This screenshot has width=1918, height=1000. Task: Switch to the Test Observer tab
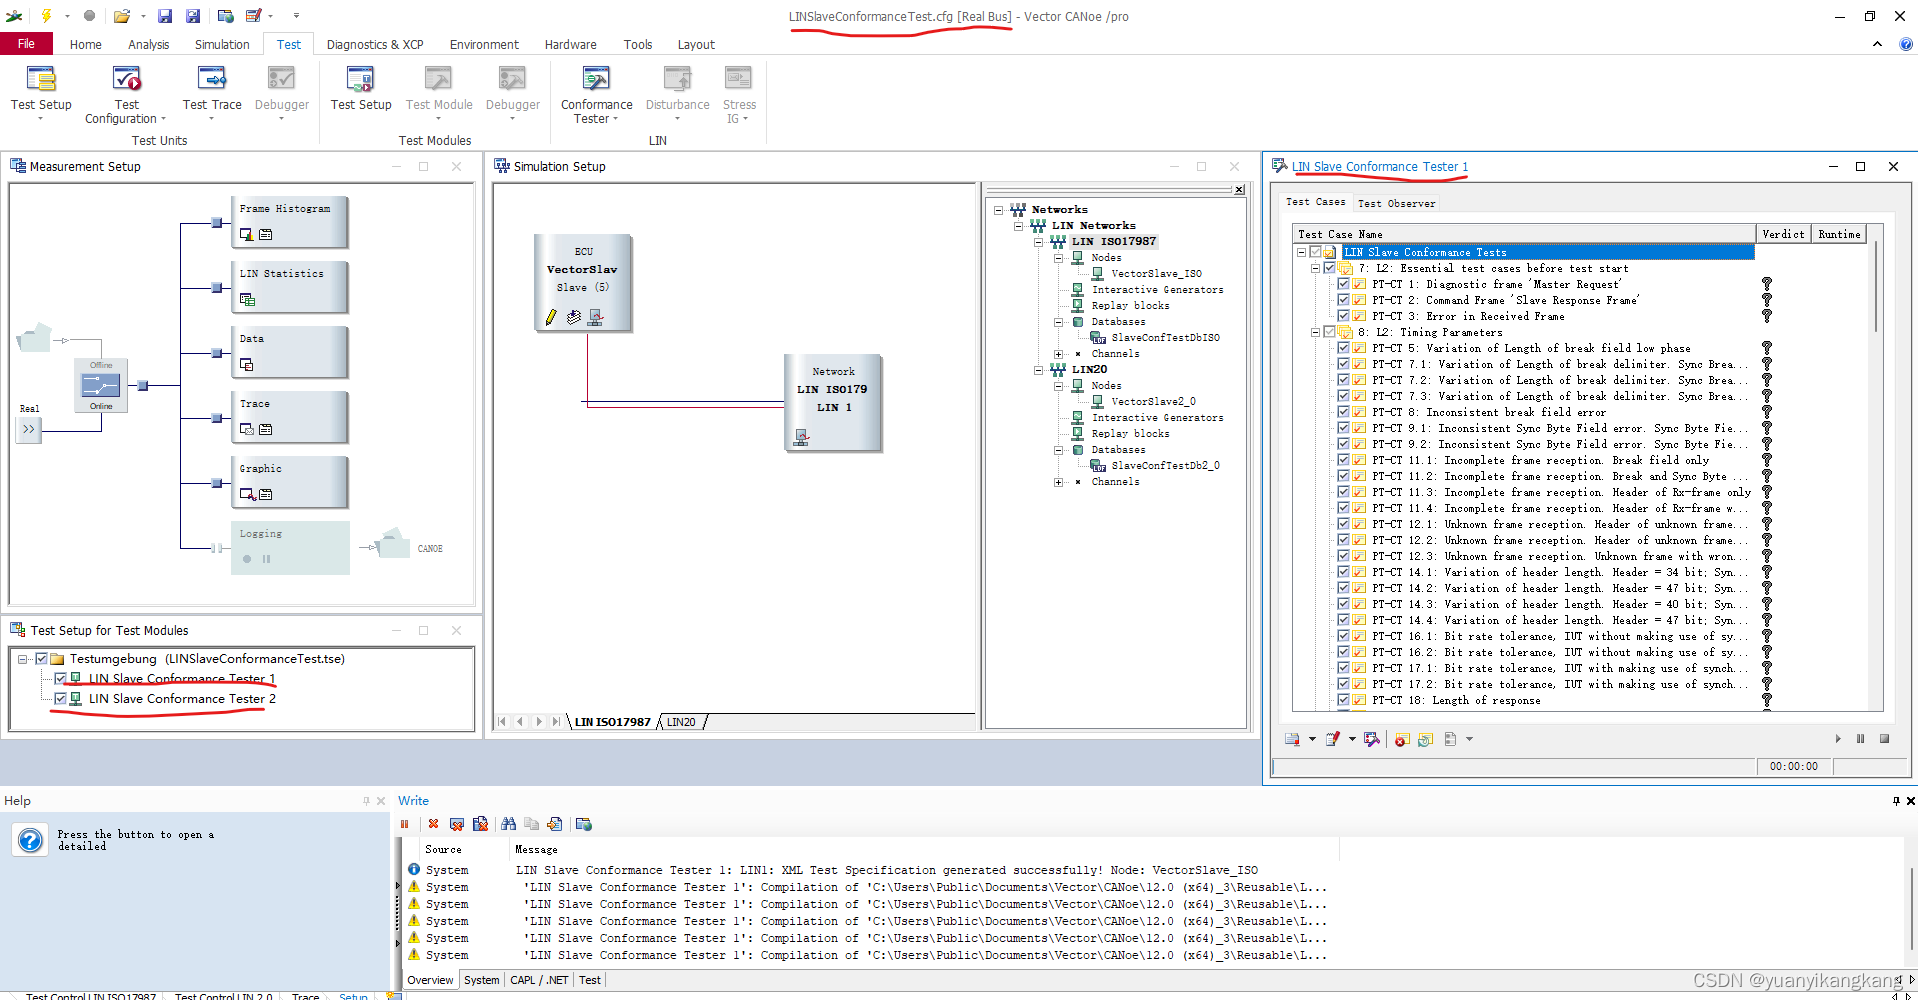point(1396,203)
